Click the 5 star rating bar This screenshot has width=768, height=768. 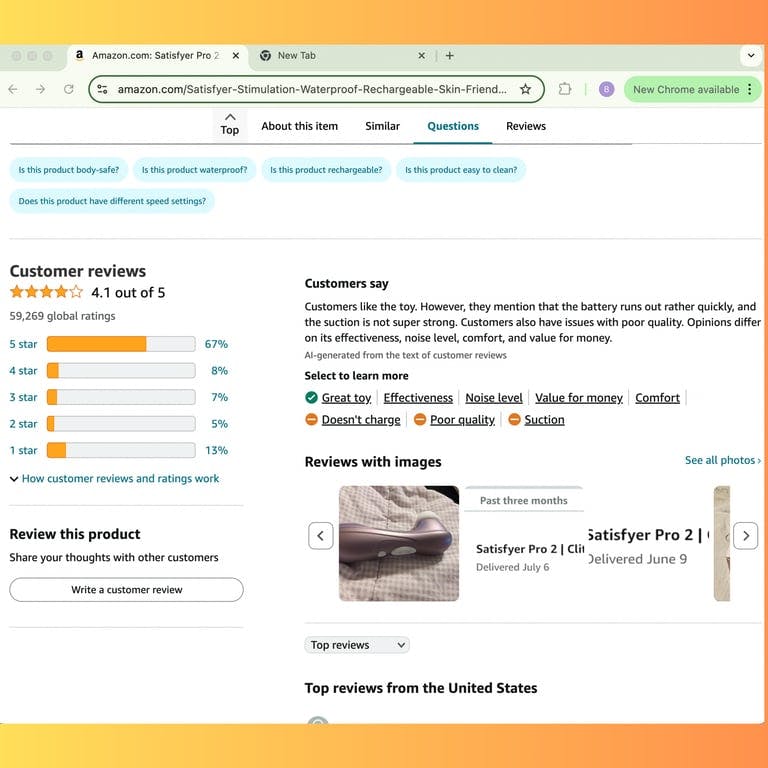(x=121, y=344)
